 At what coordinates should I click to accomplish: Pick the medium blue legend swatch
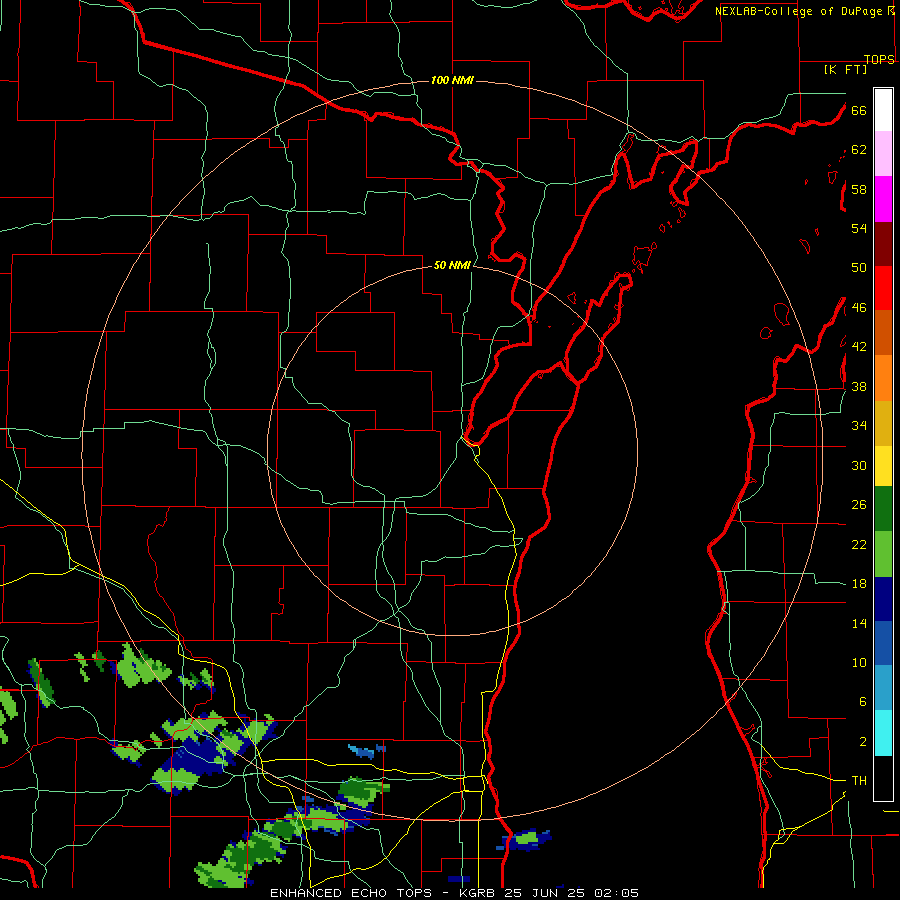883,643
